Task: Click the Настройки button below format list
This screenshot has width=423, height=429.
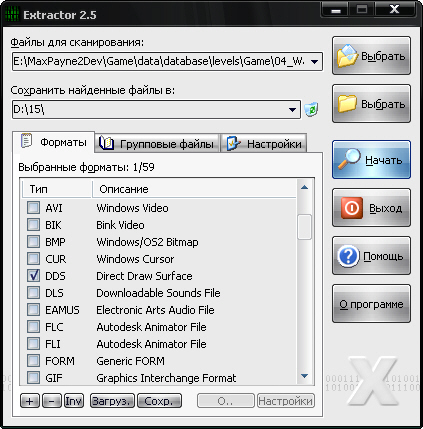Action: click(x=286, y=401)
